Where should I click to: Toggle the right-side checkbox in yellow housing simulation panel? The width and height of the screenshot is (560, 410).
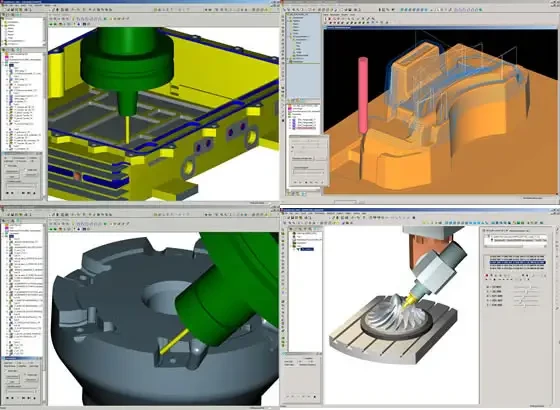(x=26, y=170)
